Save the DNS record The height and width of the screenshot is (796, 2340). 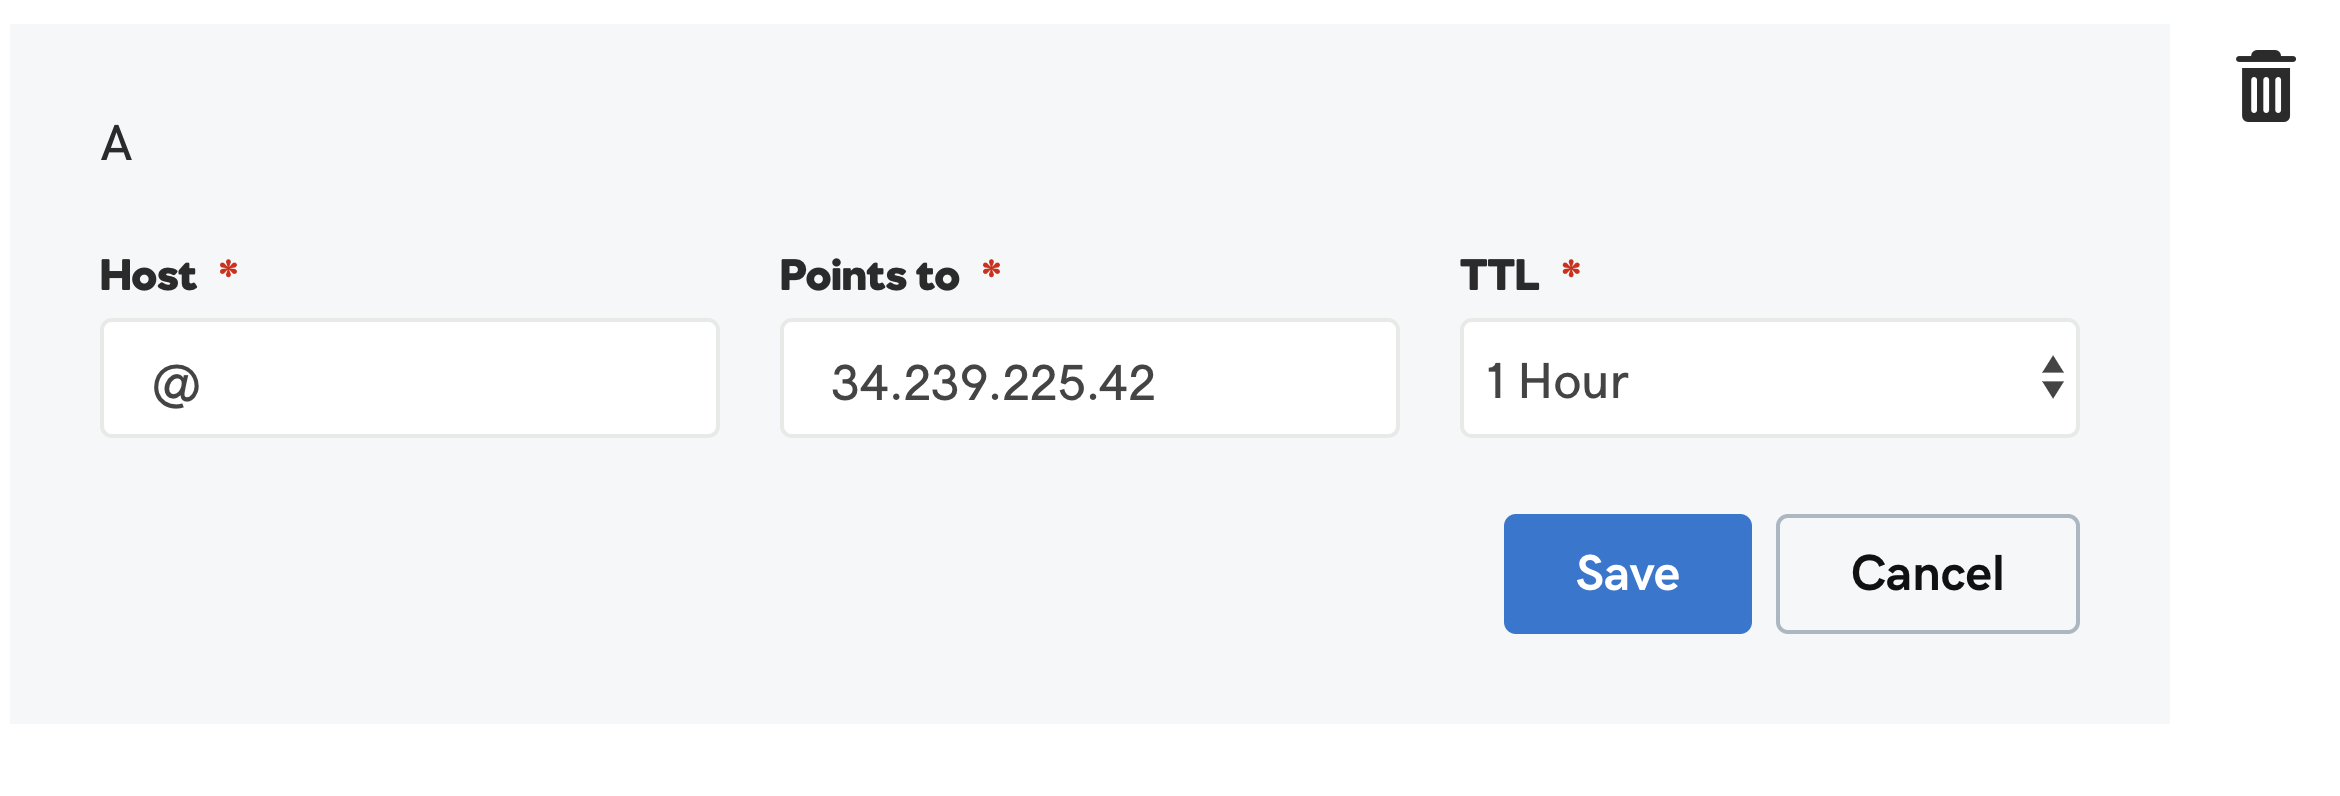click(1627, 574)
